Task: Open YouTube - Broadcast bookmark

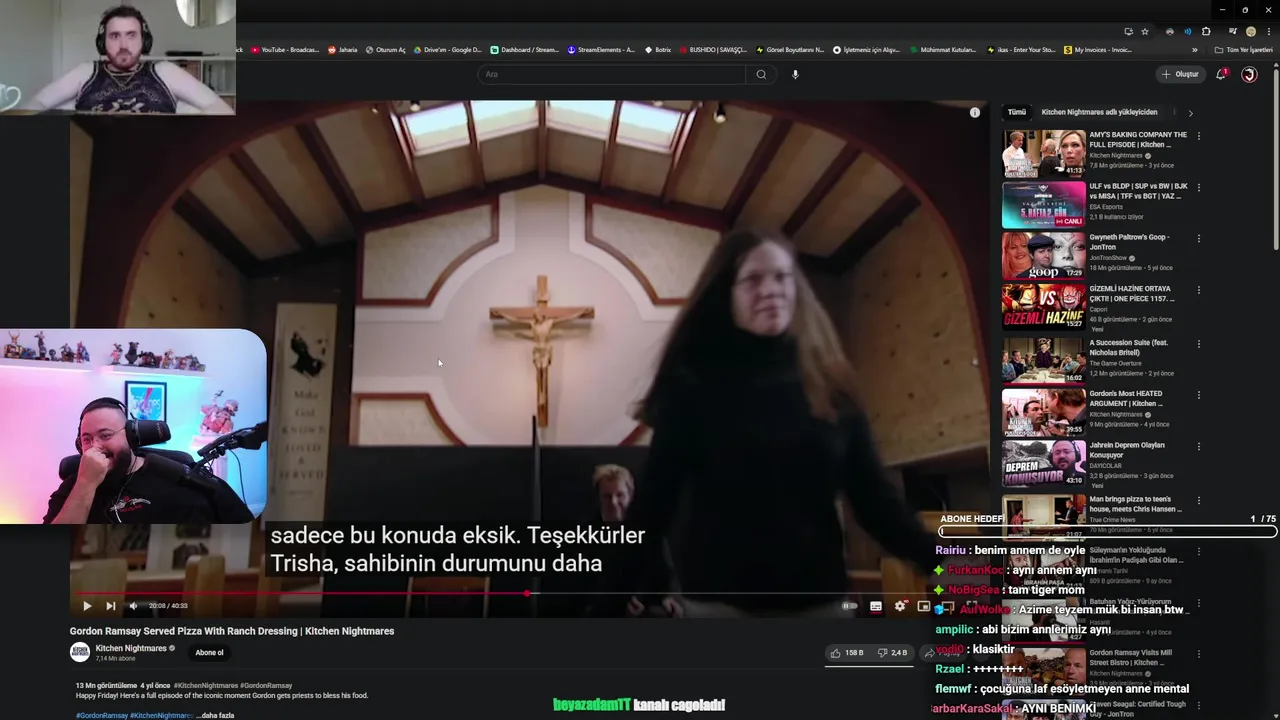Action: [x=285, y=50]
